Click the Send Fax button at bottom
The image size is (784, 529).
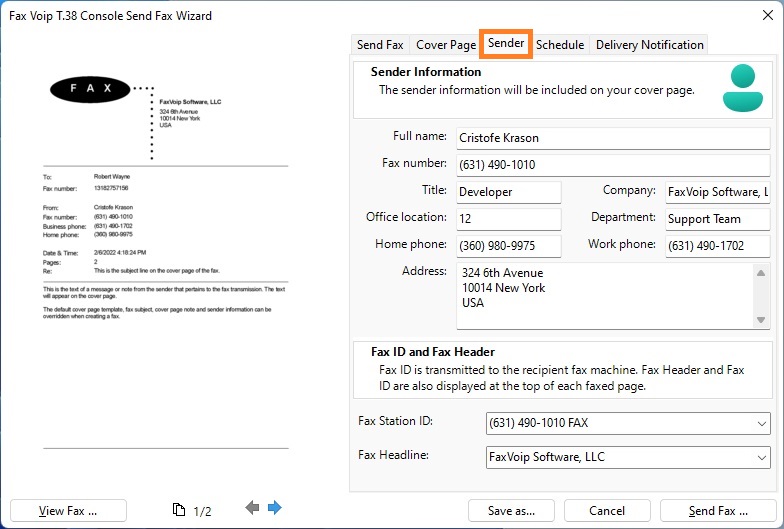click(x=718, y=510)
